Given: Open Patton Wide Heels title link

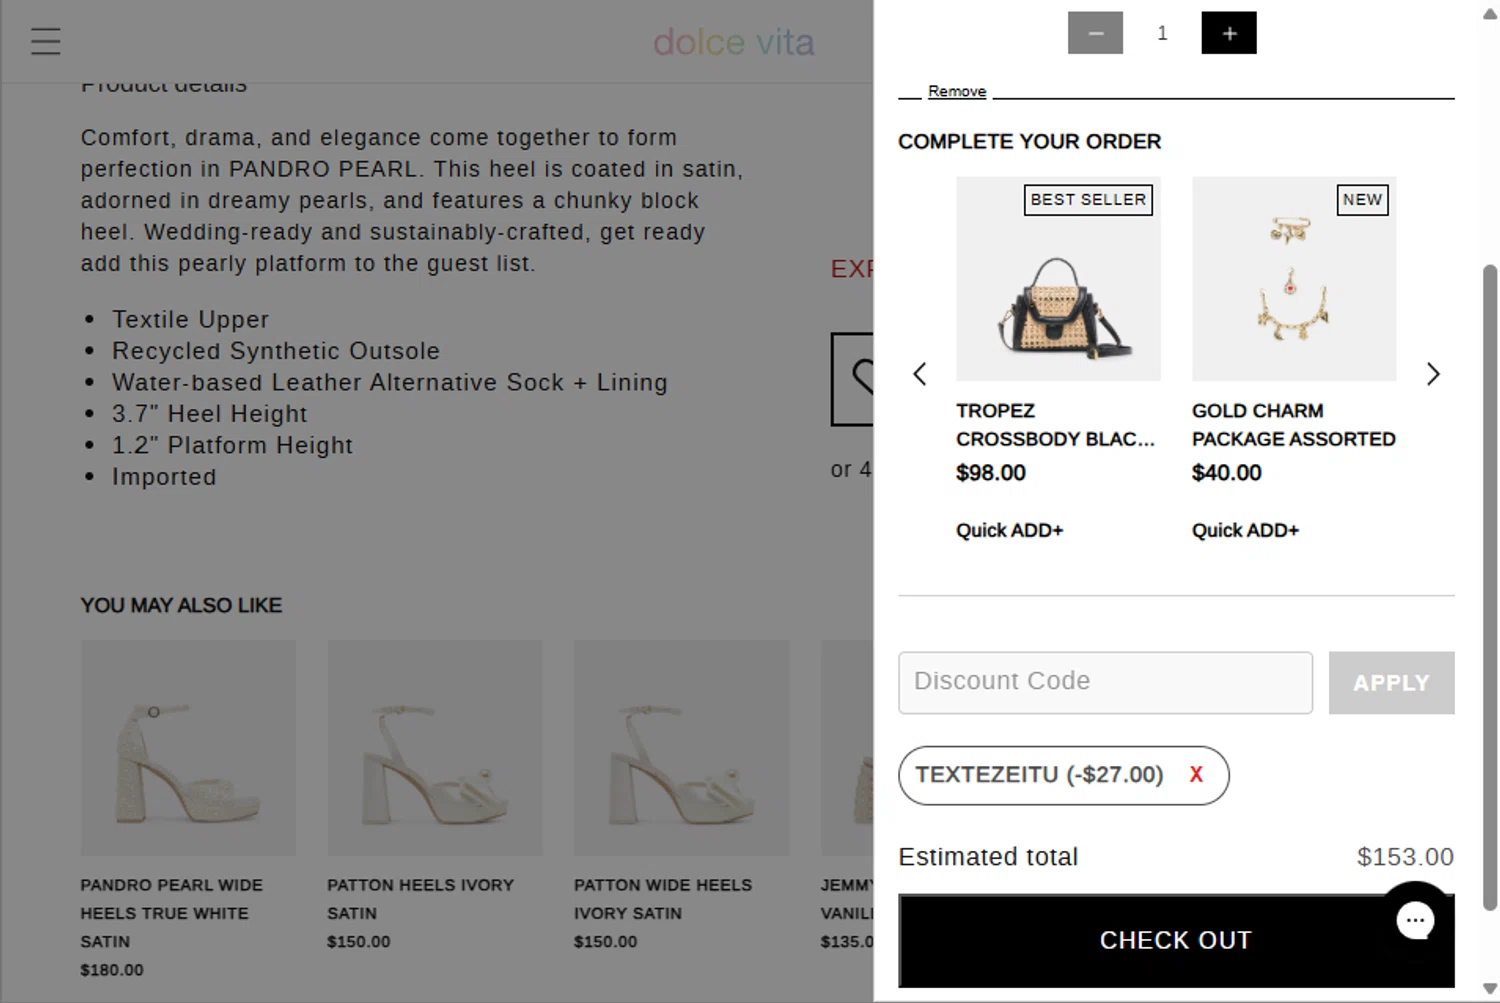Looking at the screenshot, I should tap(663, 899).
